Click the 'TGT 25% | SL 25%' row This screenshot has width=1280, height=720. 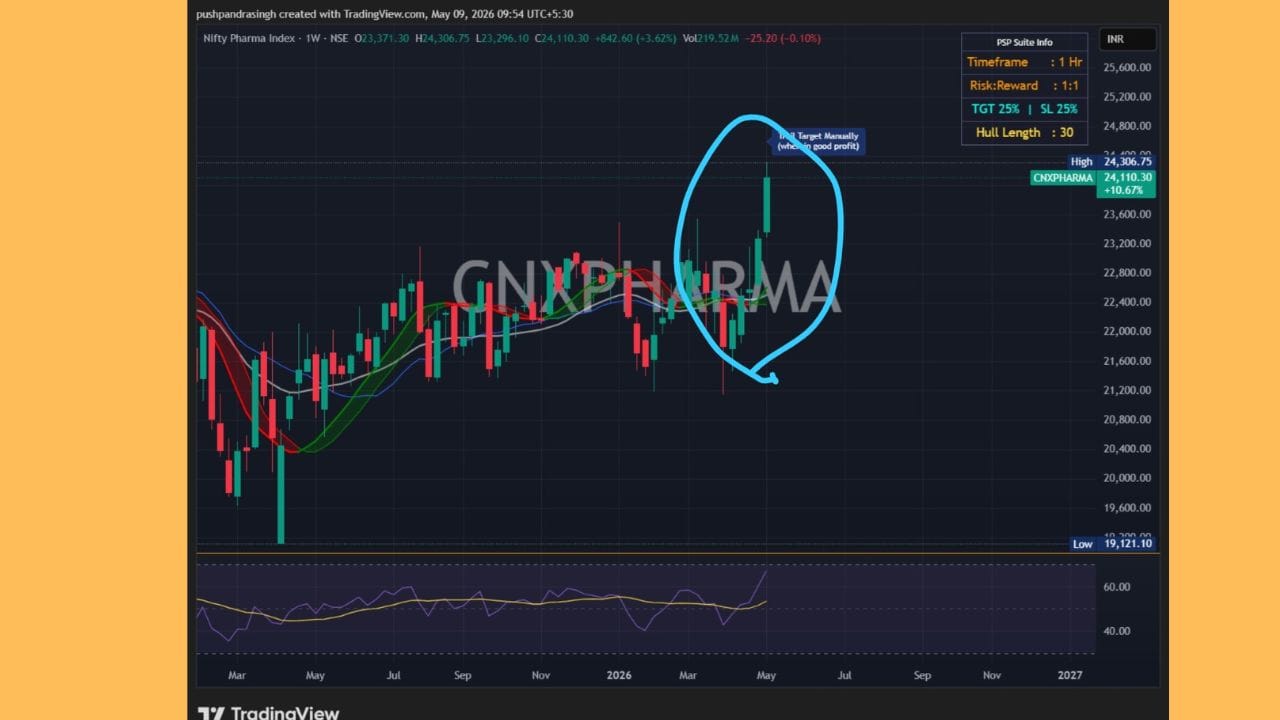pos(1024,109)
